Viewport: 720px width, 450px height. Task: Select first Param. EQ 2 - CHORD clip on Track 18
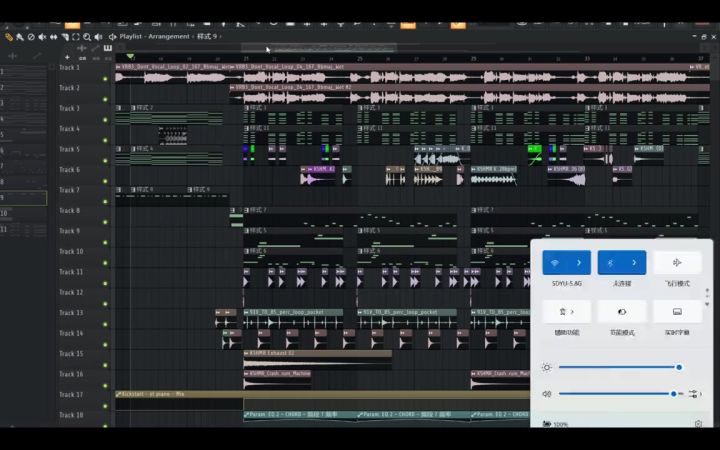[x=300, y=415]
